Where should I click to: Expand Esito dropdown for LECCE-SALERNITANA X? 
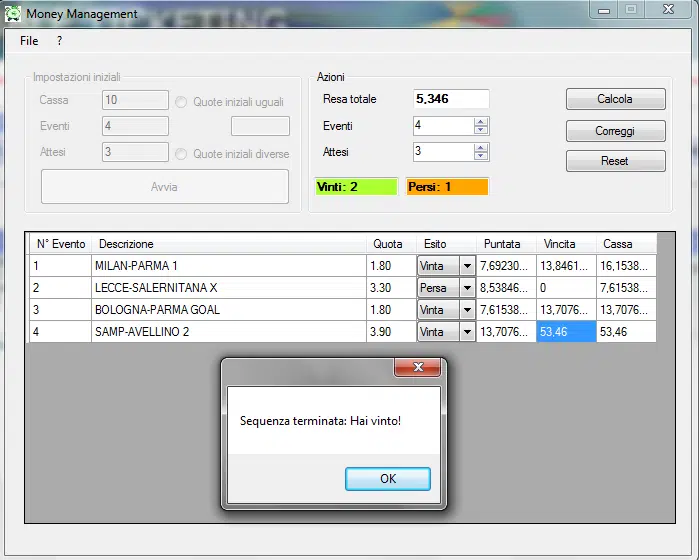(466, 288)
